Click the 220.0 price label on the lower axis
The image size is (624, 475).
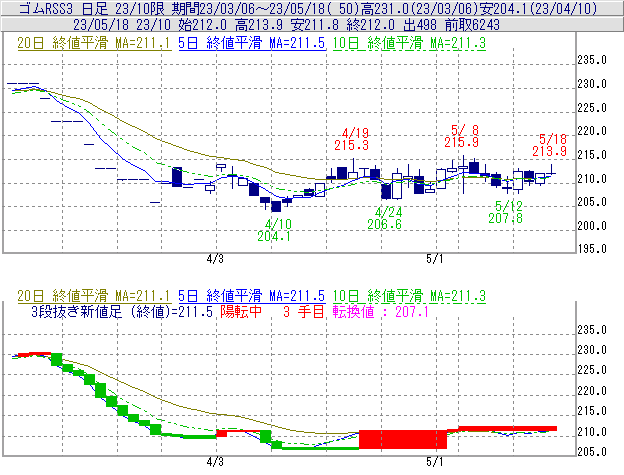(592, 391)
